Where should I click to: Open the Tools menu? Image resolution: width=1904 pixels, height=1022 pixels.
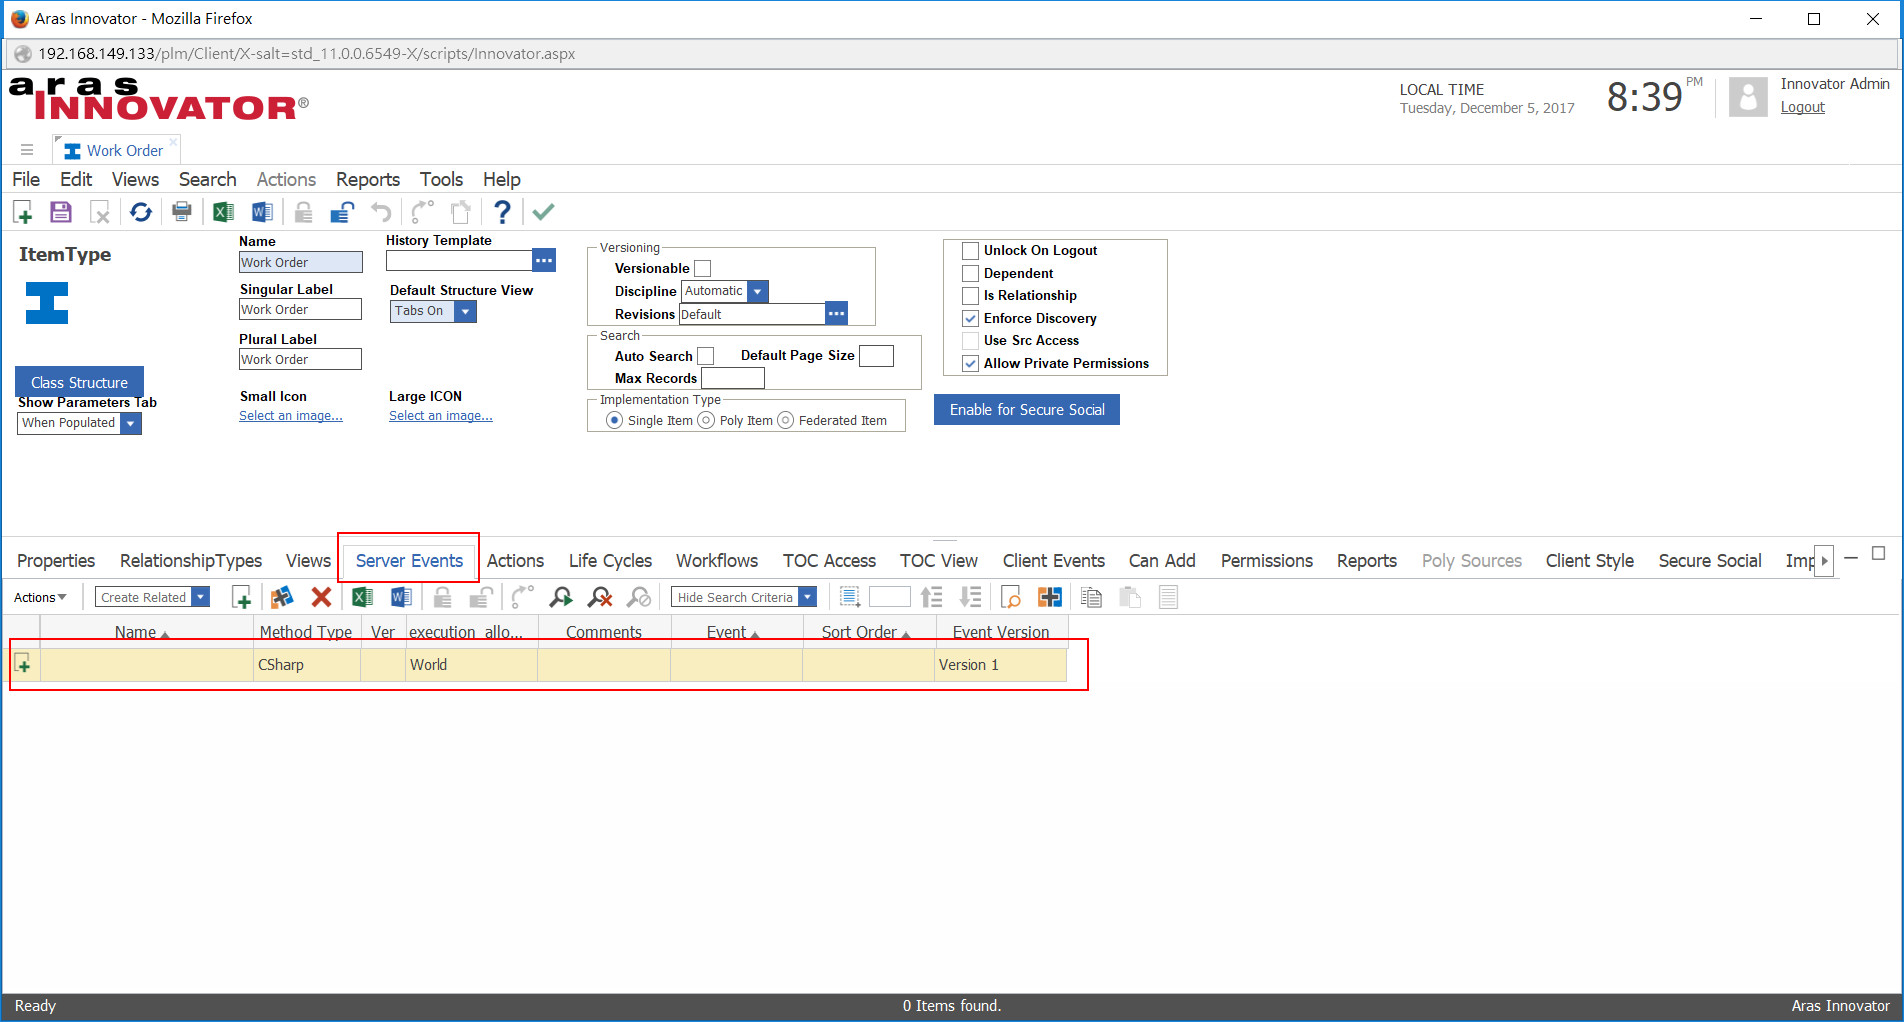(441, 179)
